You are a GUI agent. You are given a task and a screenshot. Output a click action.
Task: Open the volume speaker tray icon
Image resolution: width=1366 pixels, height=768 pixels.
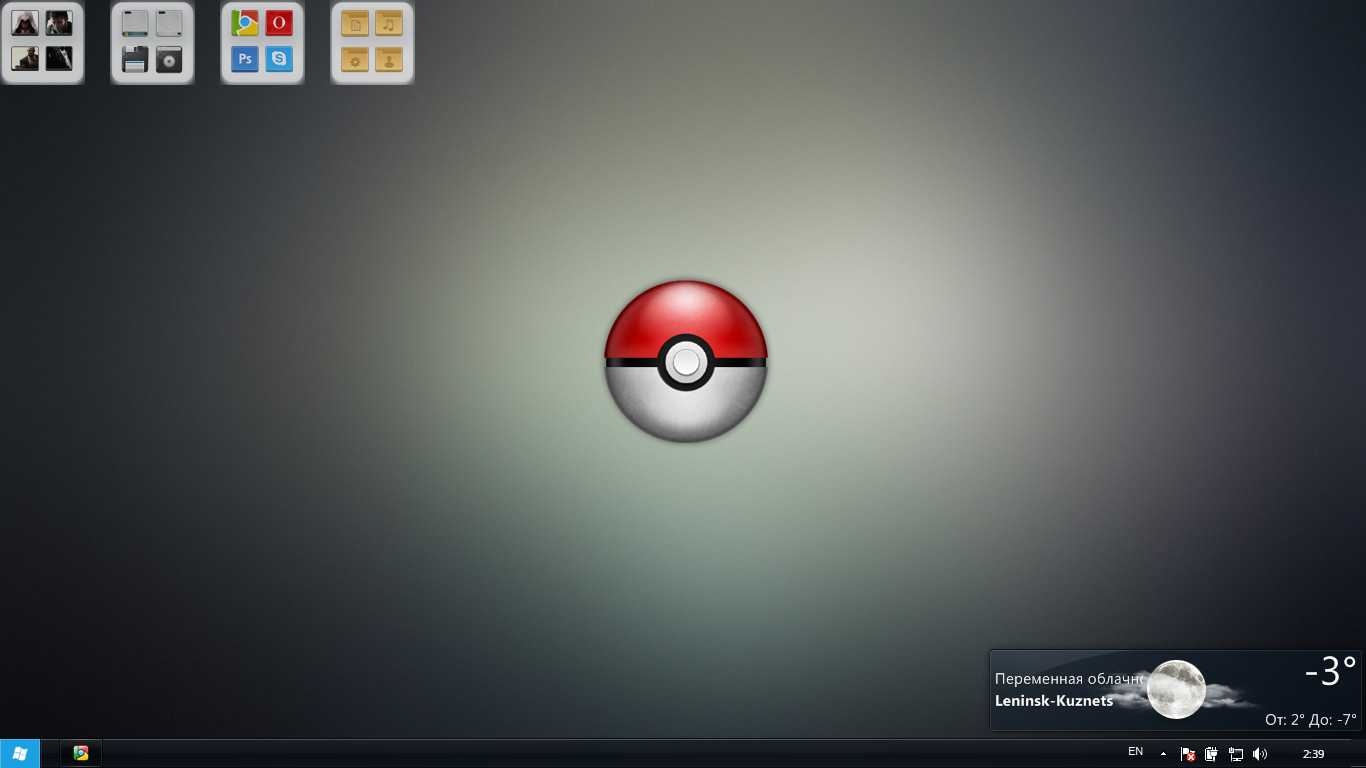pyautogui.click(x=1260, y=754)
